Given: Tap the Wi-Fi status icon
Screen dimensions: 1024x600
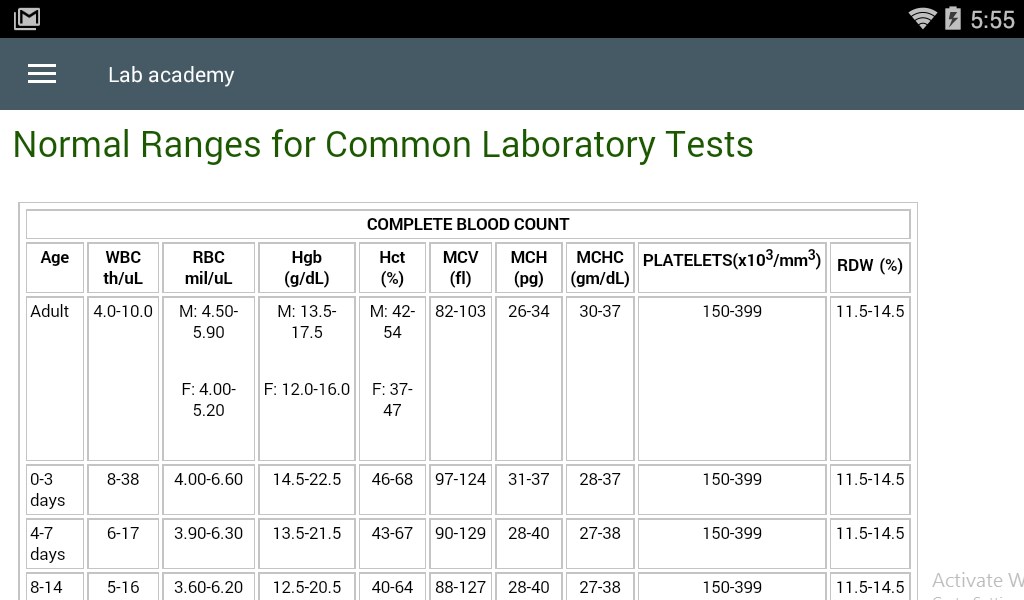Looking at the screenshot, I should pyautogui.click(x=921, y=19).
